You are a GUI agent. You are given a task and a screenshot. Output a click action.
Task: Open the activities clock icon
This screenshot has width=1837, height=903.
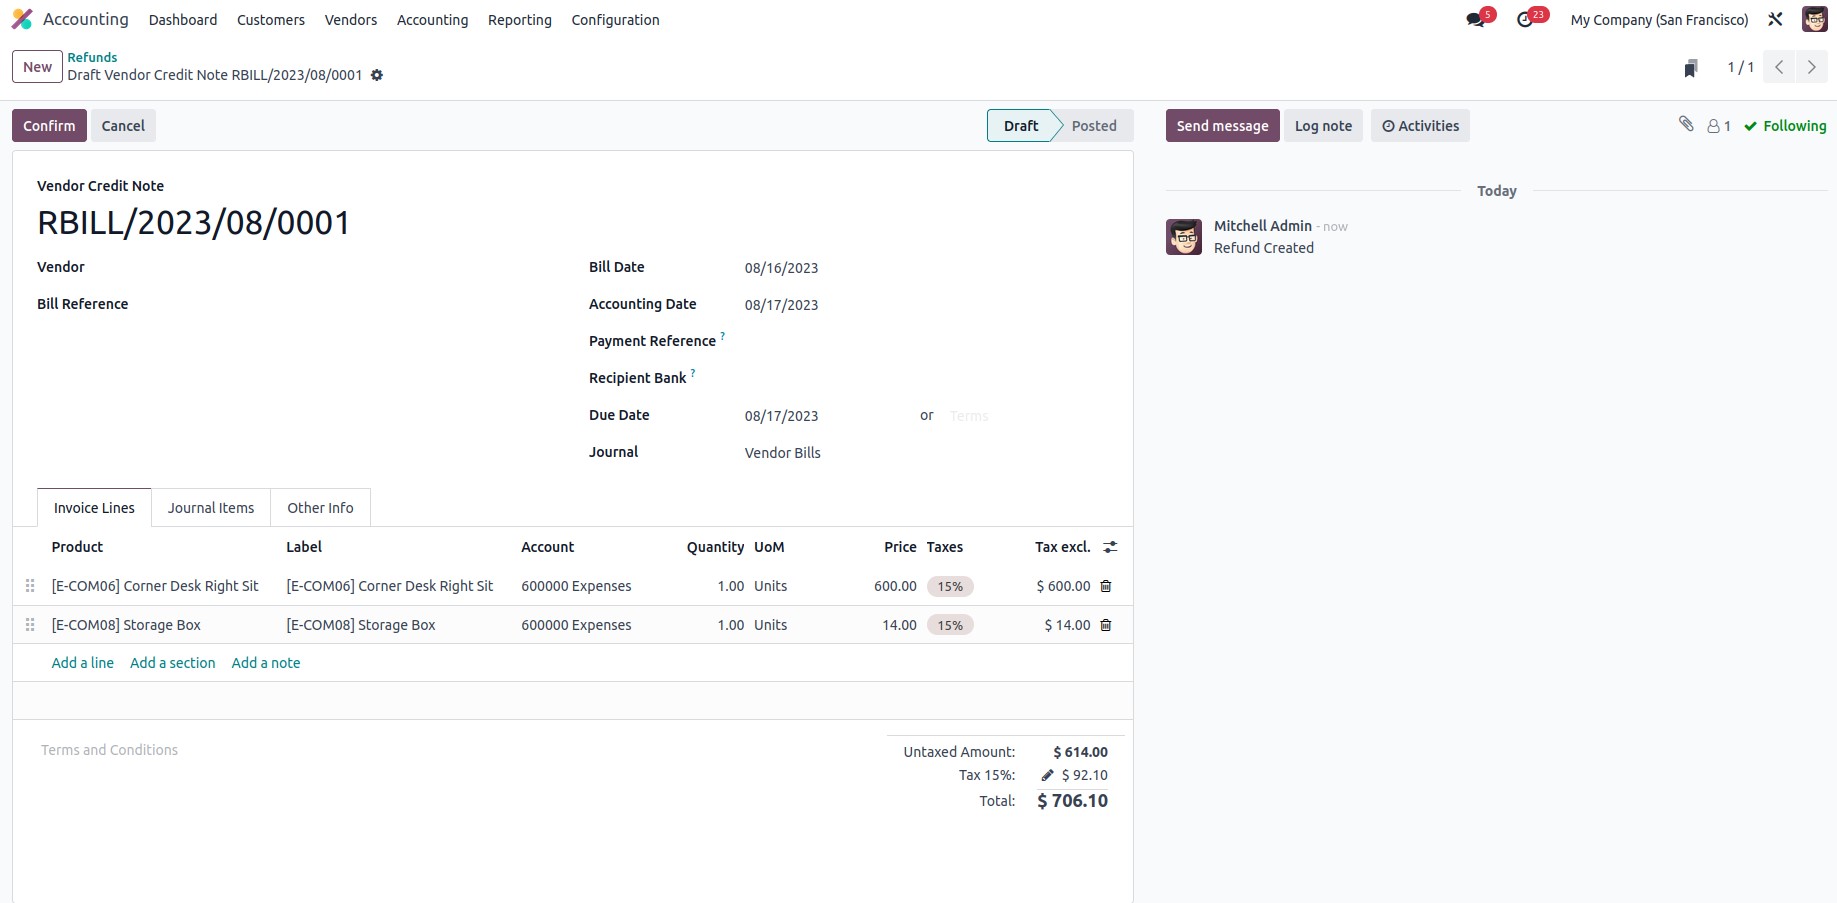click(x=1525, y=20)
